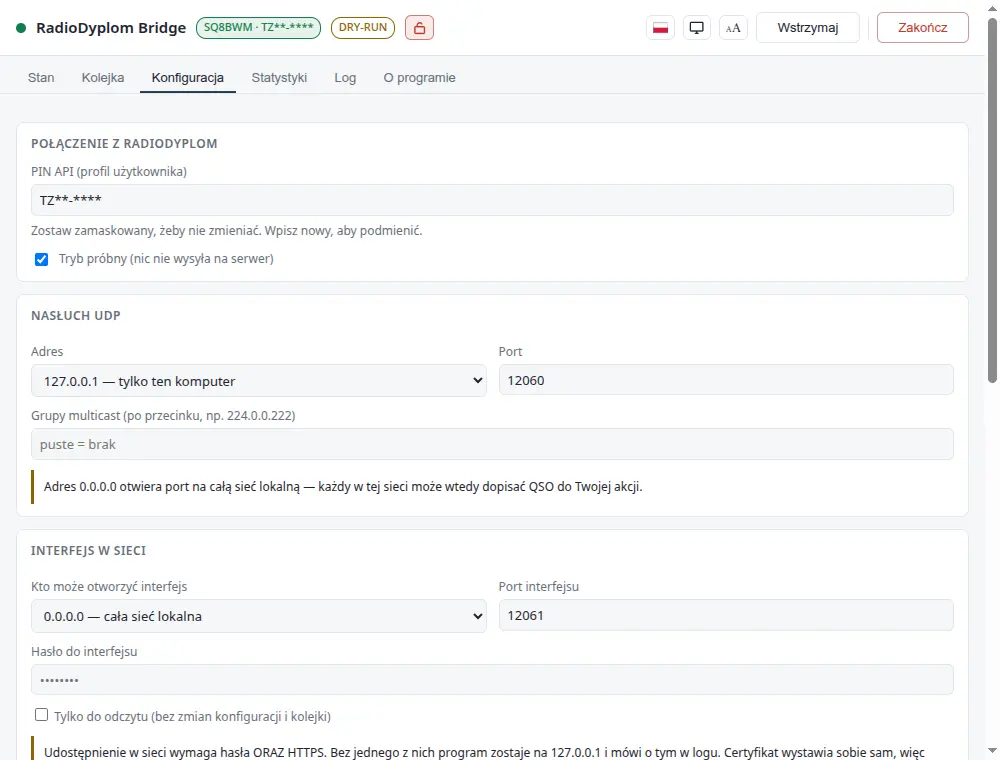Click the "Udostępnienie w sieci wymaga hasła" note
The image size is (1000, 760).
pyautogui.click(x=484, y=752)
